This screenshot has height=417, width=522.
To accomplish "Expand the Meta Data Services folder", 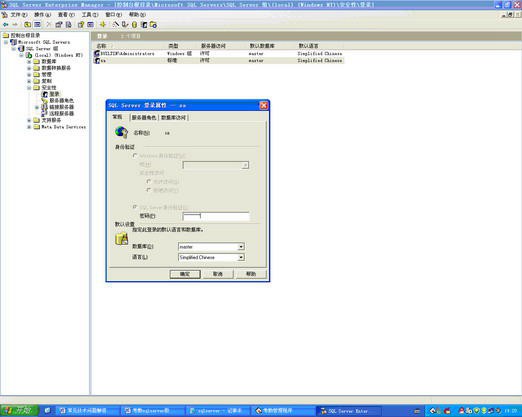I will 29,127.
